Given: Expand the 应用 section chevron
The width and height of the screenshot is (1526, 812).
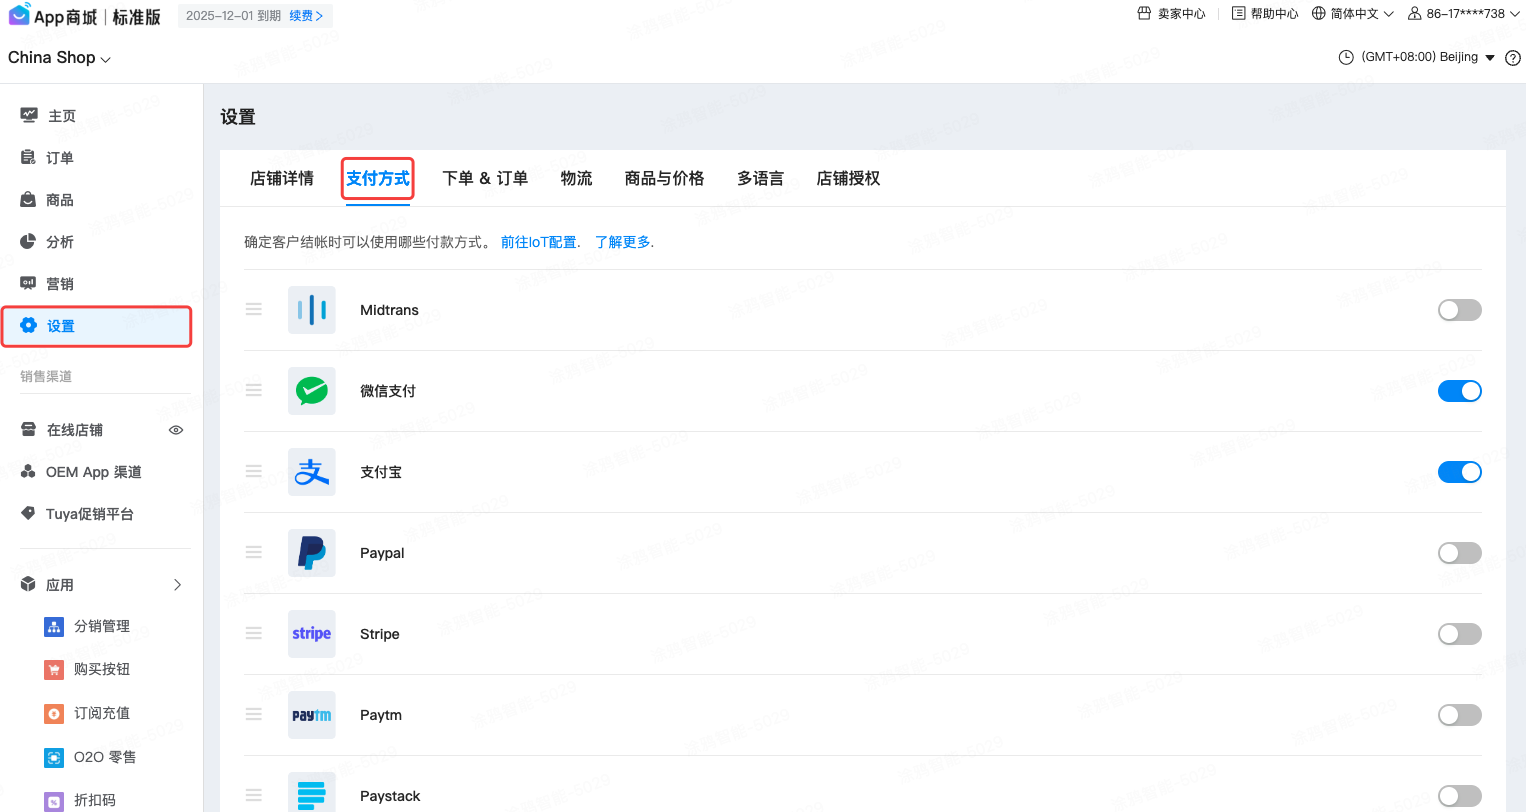Looking at the screenshot, I should [x=178, y=585].
